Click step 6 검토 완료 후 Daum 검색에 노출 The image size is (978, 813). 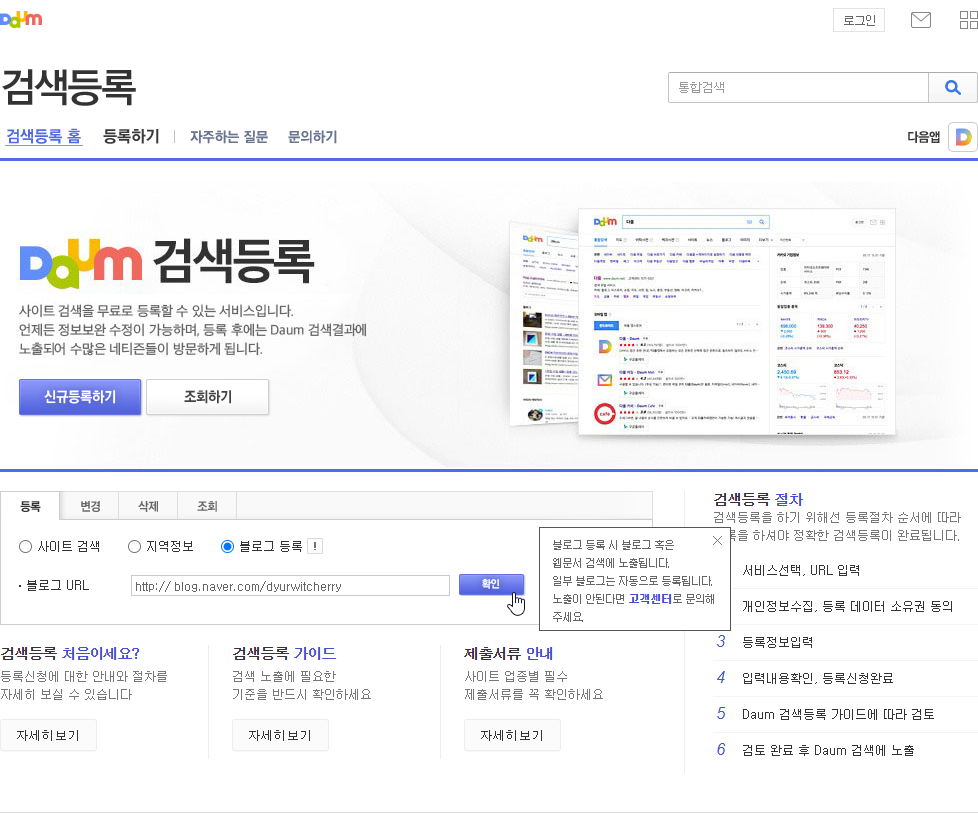point(828,750)
